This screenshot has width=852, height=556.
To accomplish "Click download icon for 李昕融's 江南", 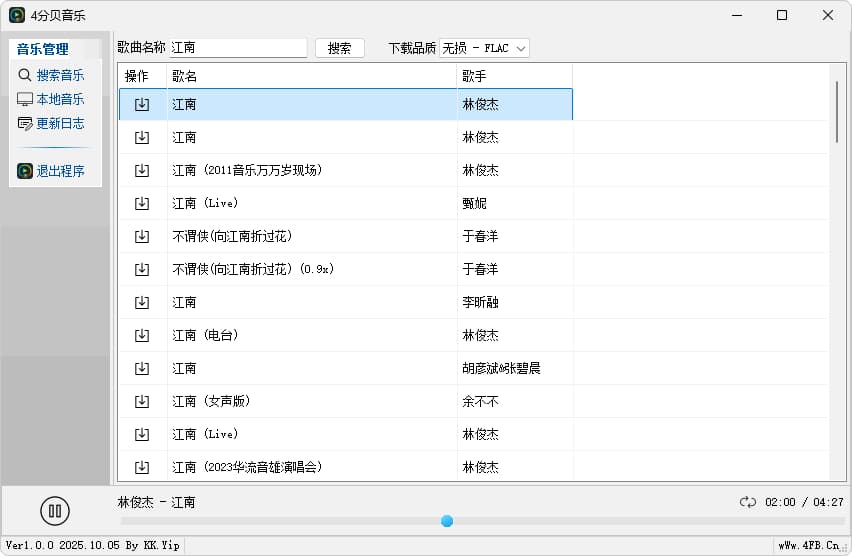I will 142,302.
